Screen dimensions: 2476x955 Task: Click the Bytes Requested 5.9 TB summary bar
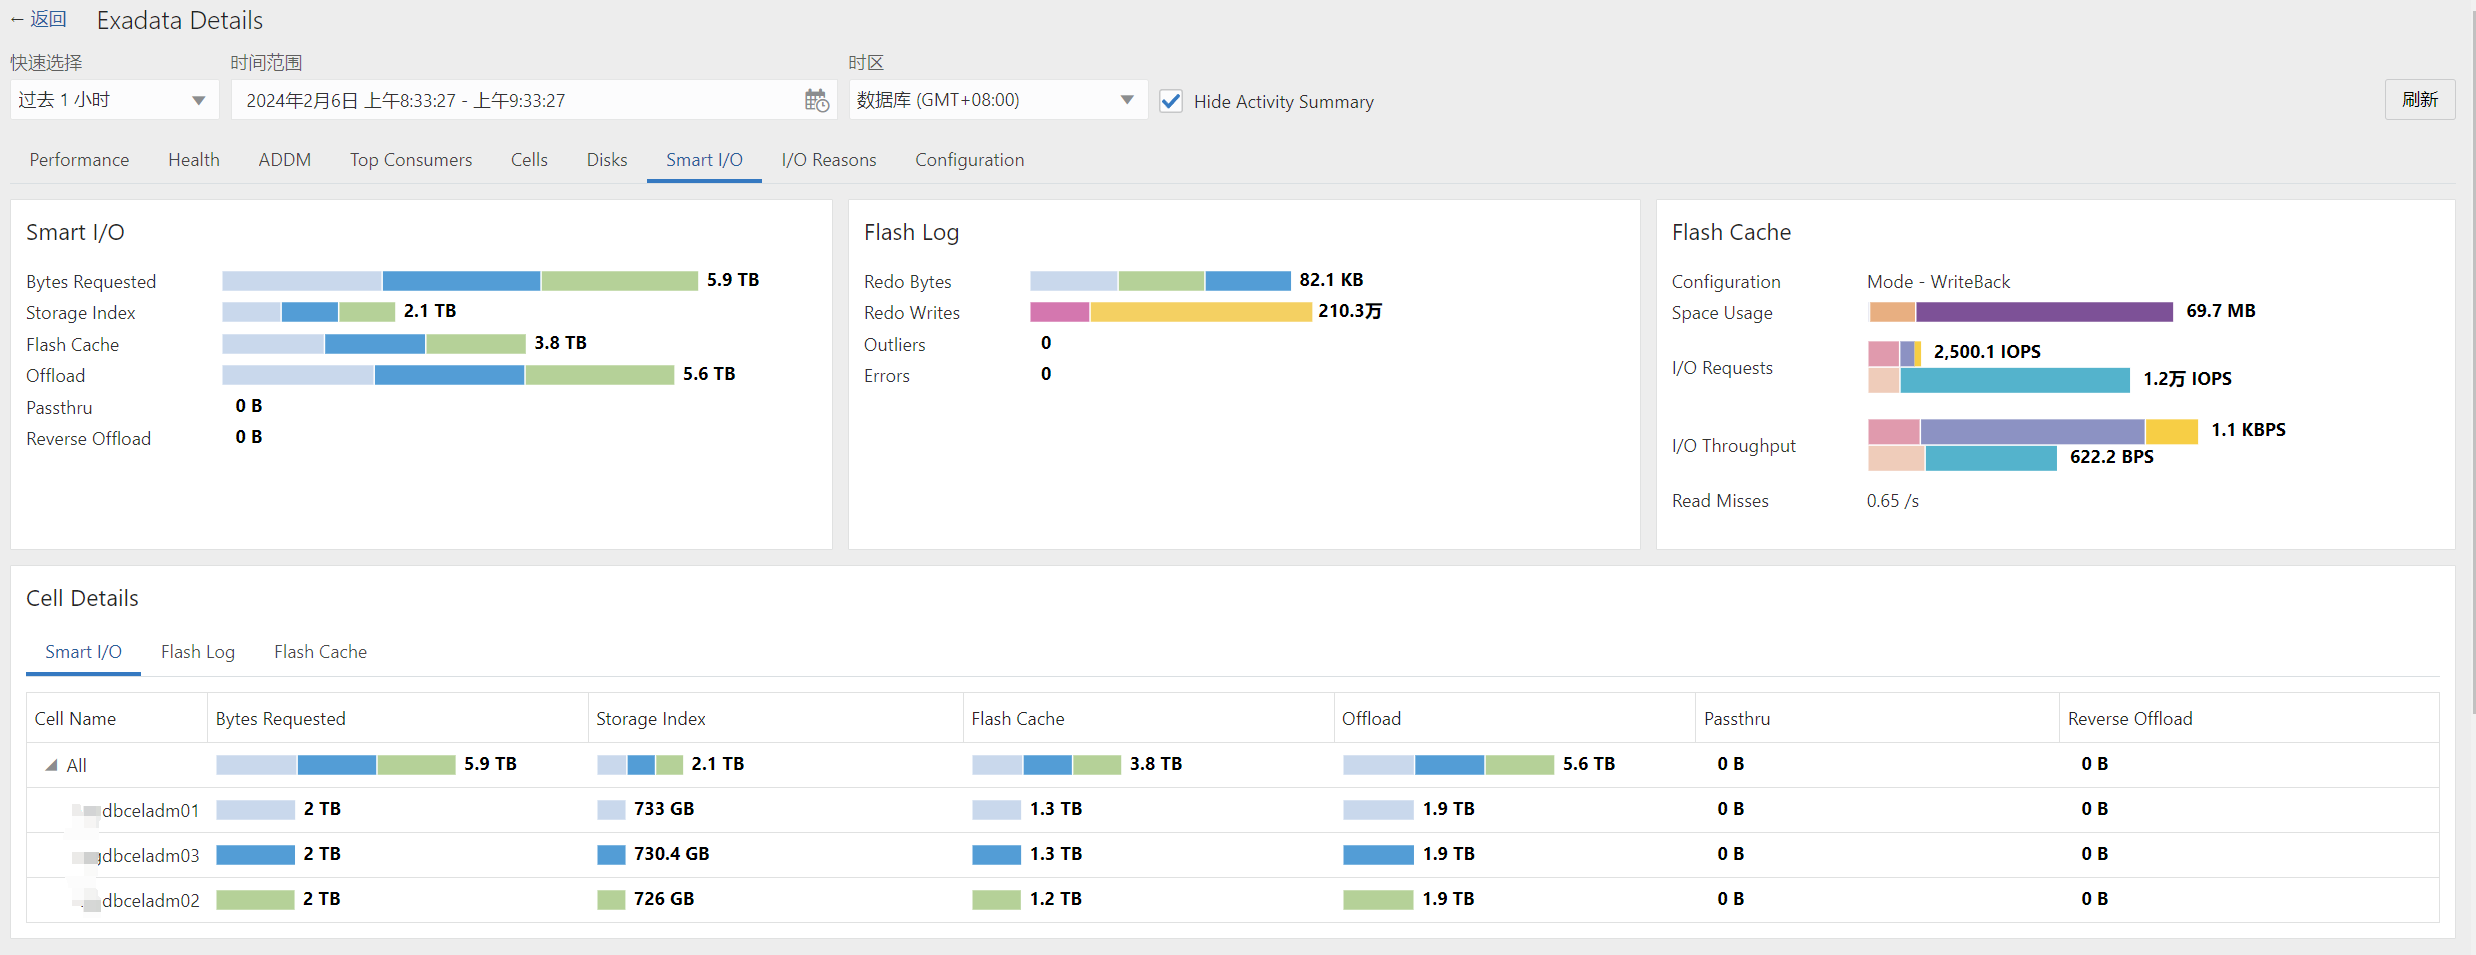[460, 281]
